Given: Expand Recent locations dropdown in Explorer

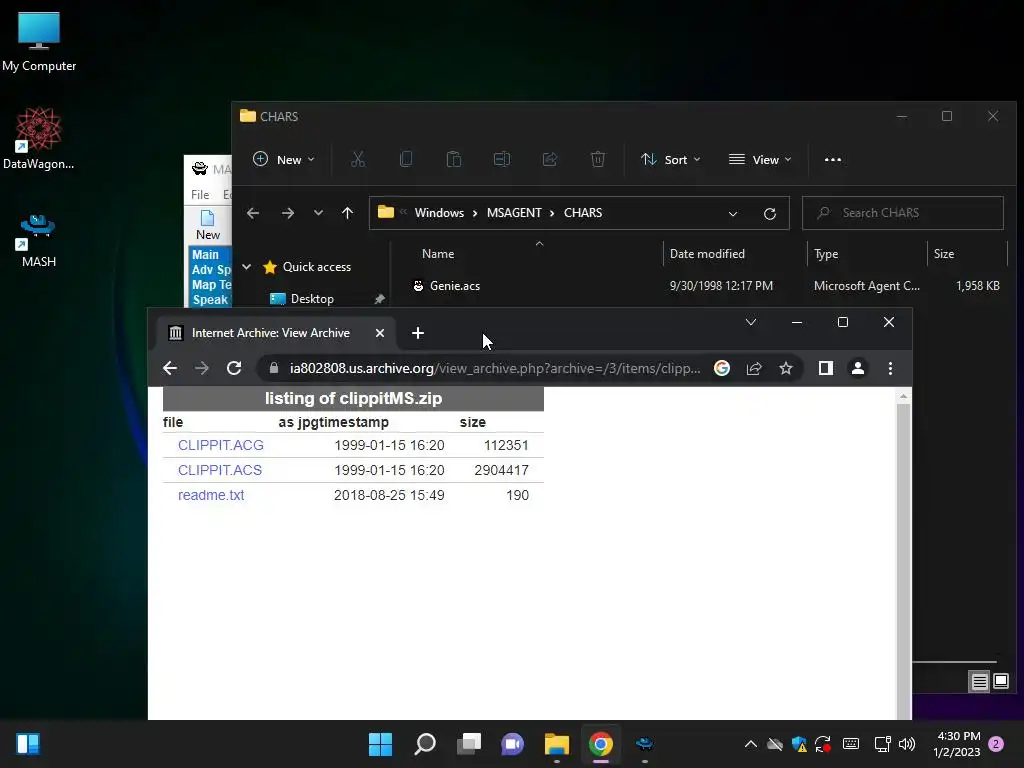Looking at the screenshot, I should click(318, 213).
